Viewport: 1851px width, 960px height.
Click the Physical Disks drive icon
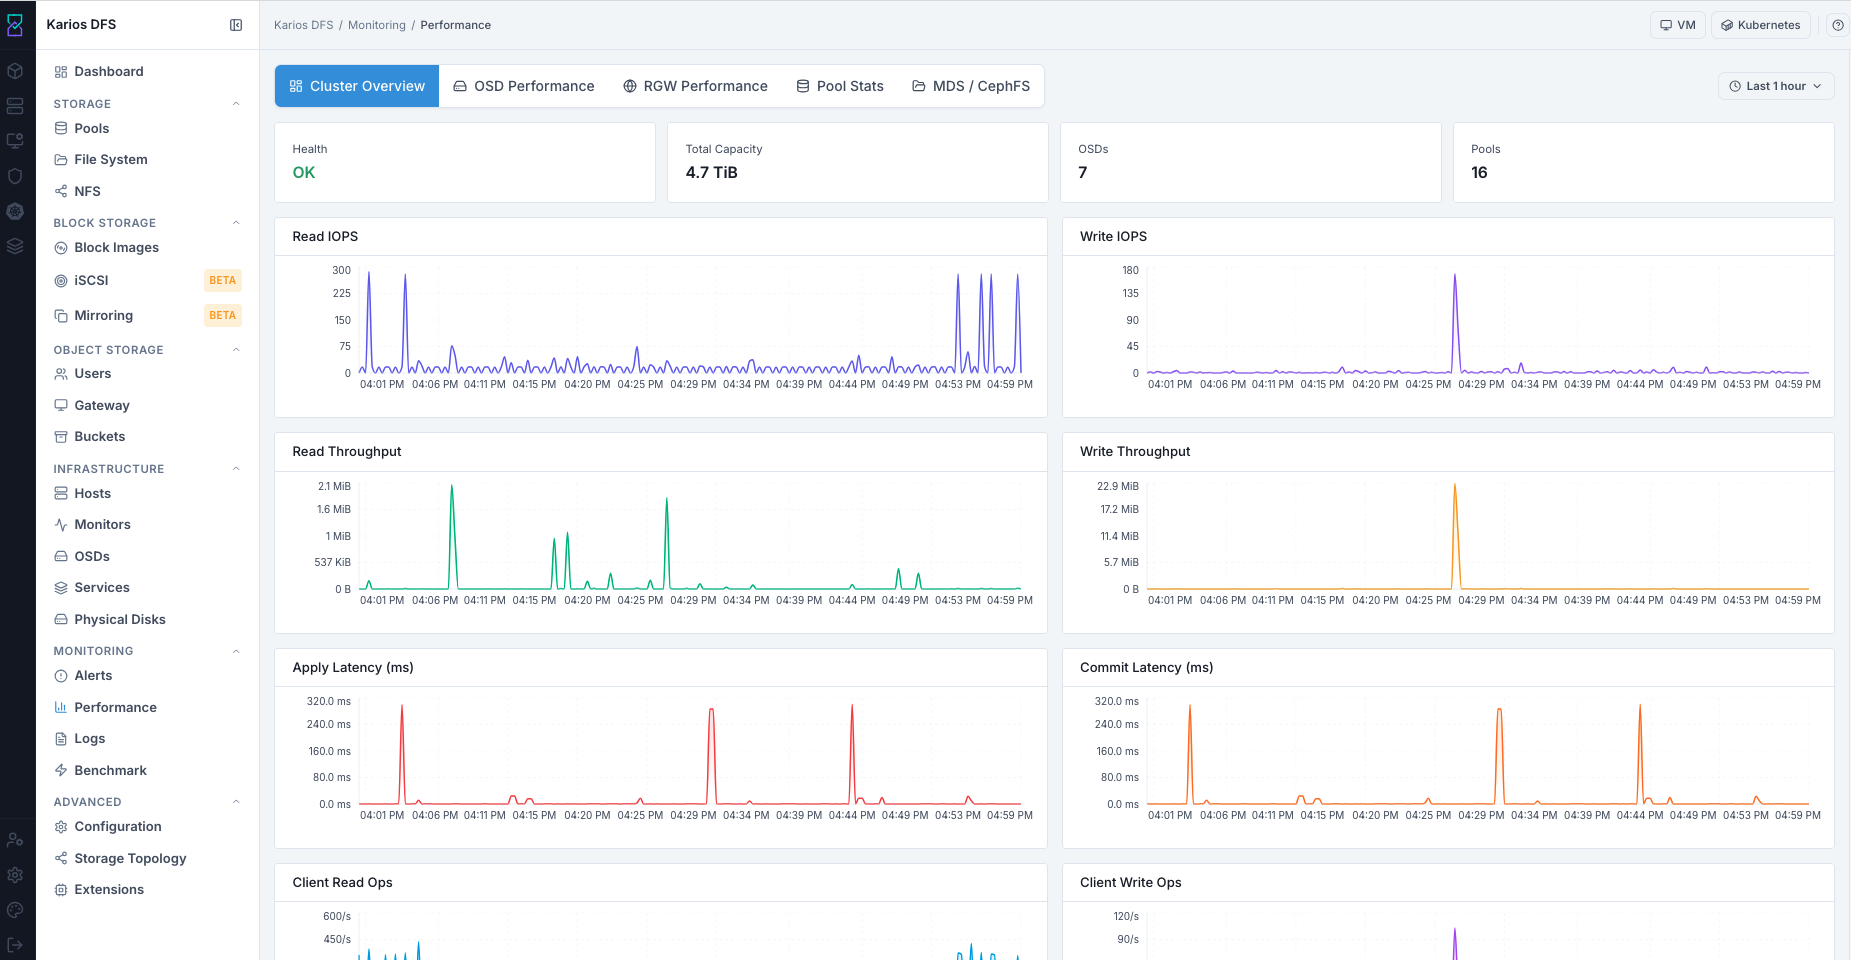tap(61, 620)
